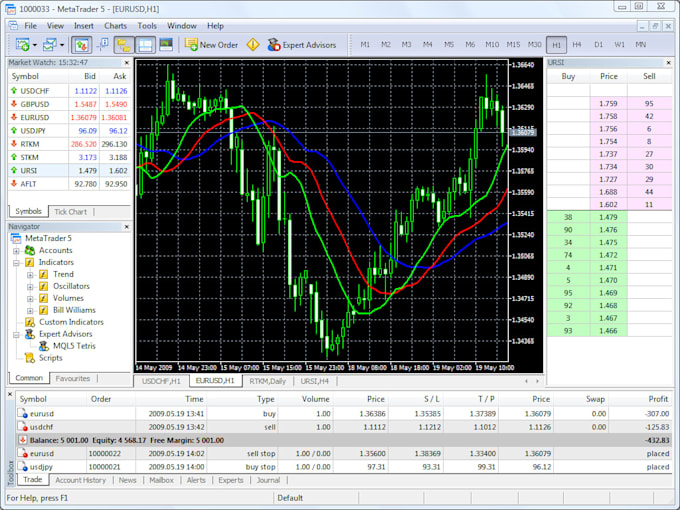Select the RTKM symbol row
This screenshot has width=680, height=510.
[69, 144]
